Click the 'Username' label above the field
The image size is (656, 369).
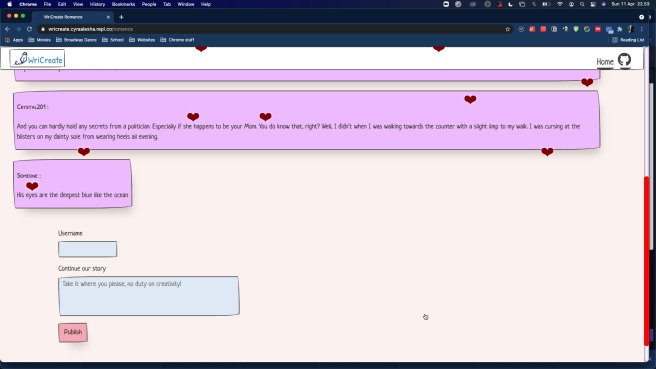(70, 233)
